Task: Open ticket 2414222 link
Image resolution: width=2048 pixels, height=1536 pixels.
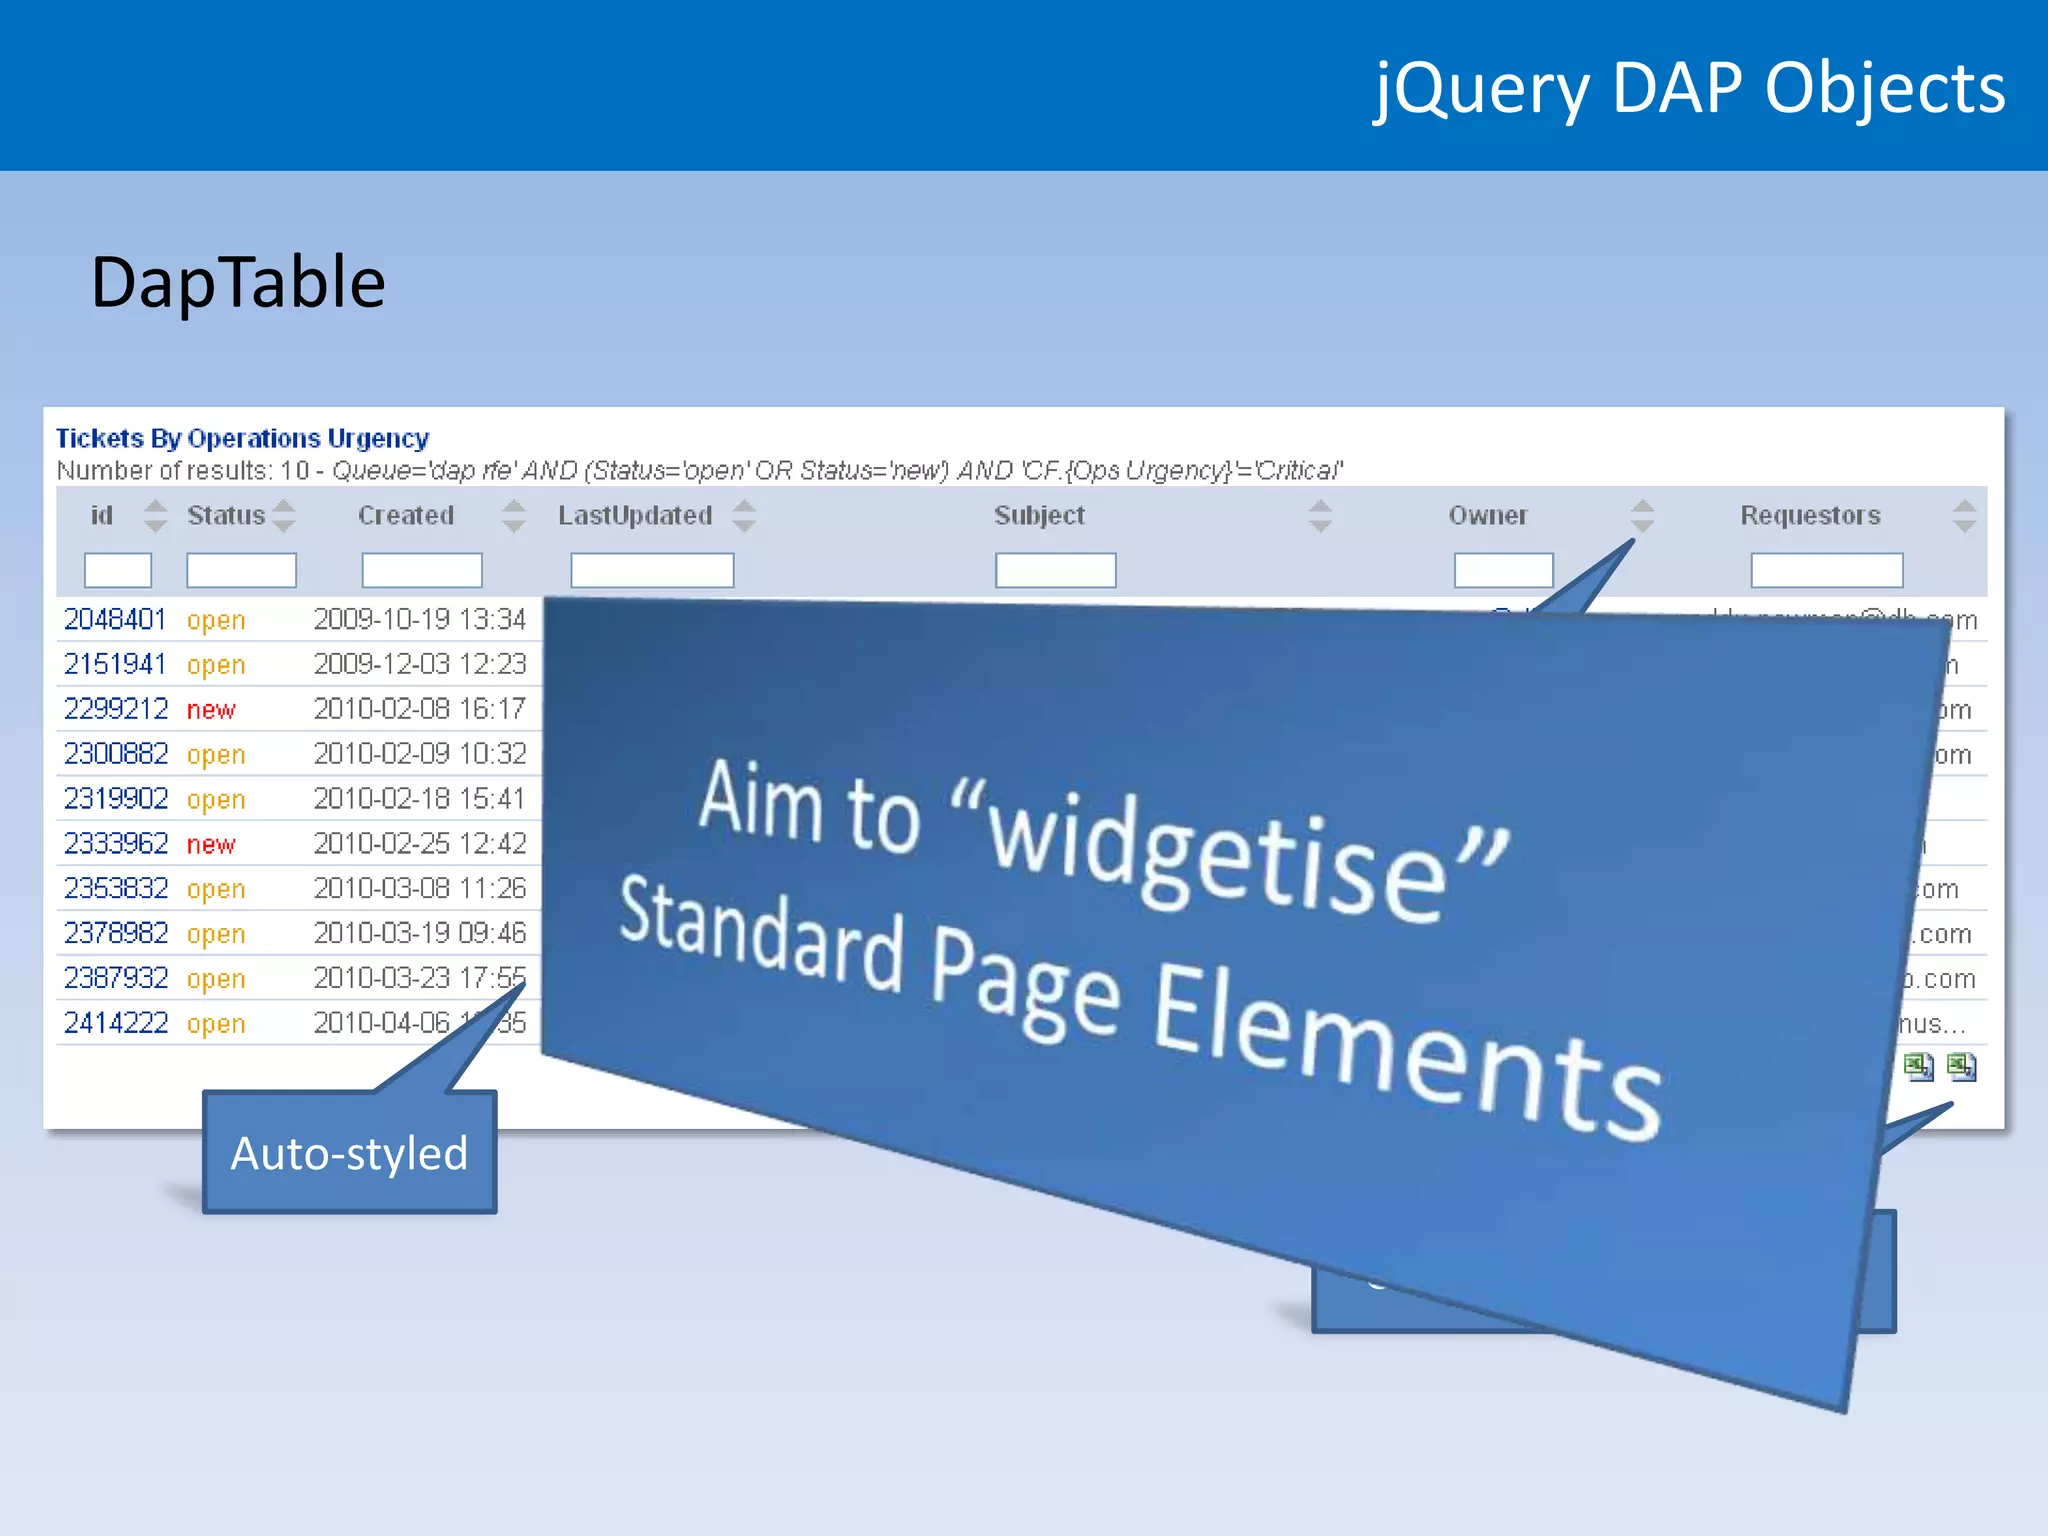Action: click(x=116, y=1023)
